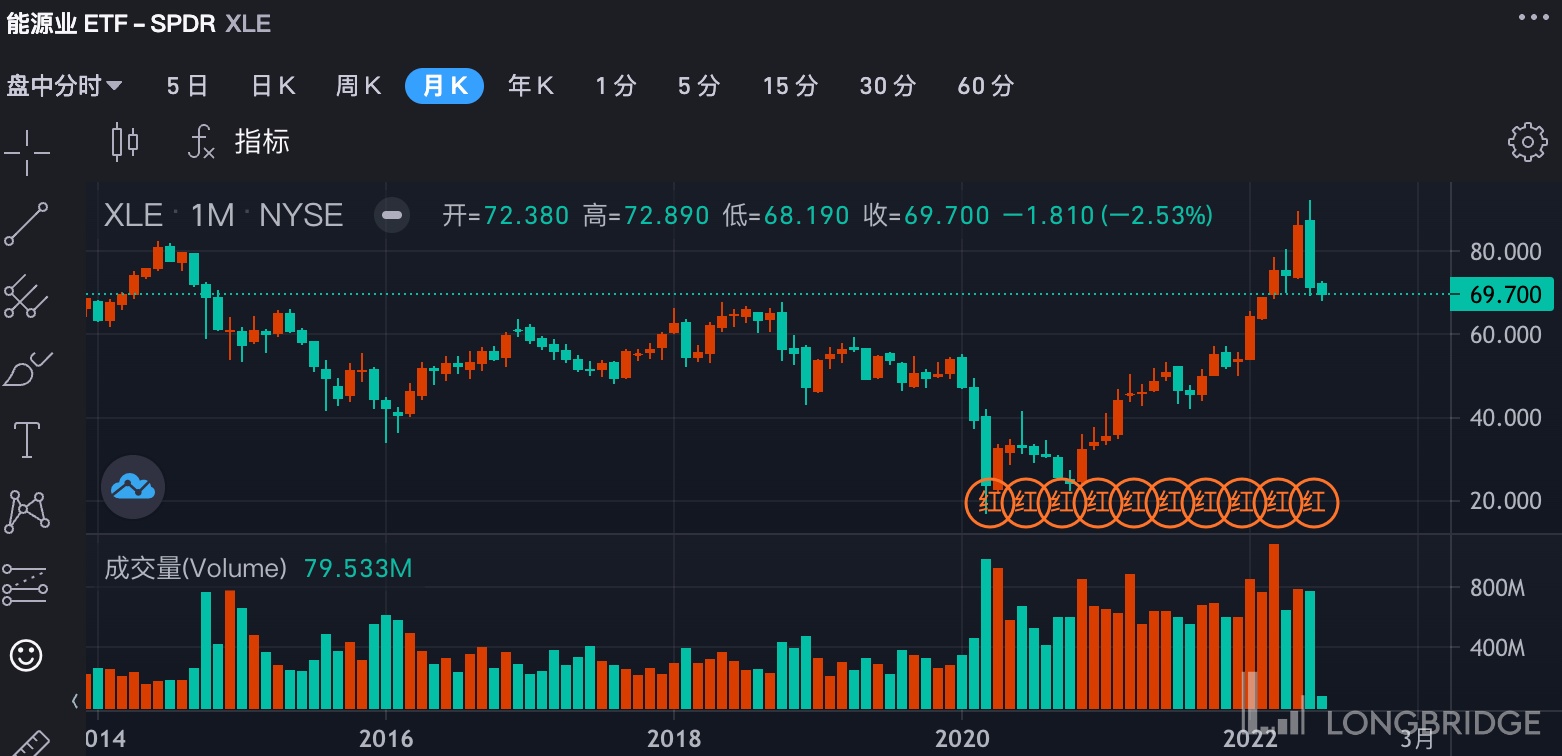1562x756 pixels.
Task: Click the 60.000 price axis label
Action: coord(1505,335)
